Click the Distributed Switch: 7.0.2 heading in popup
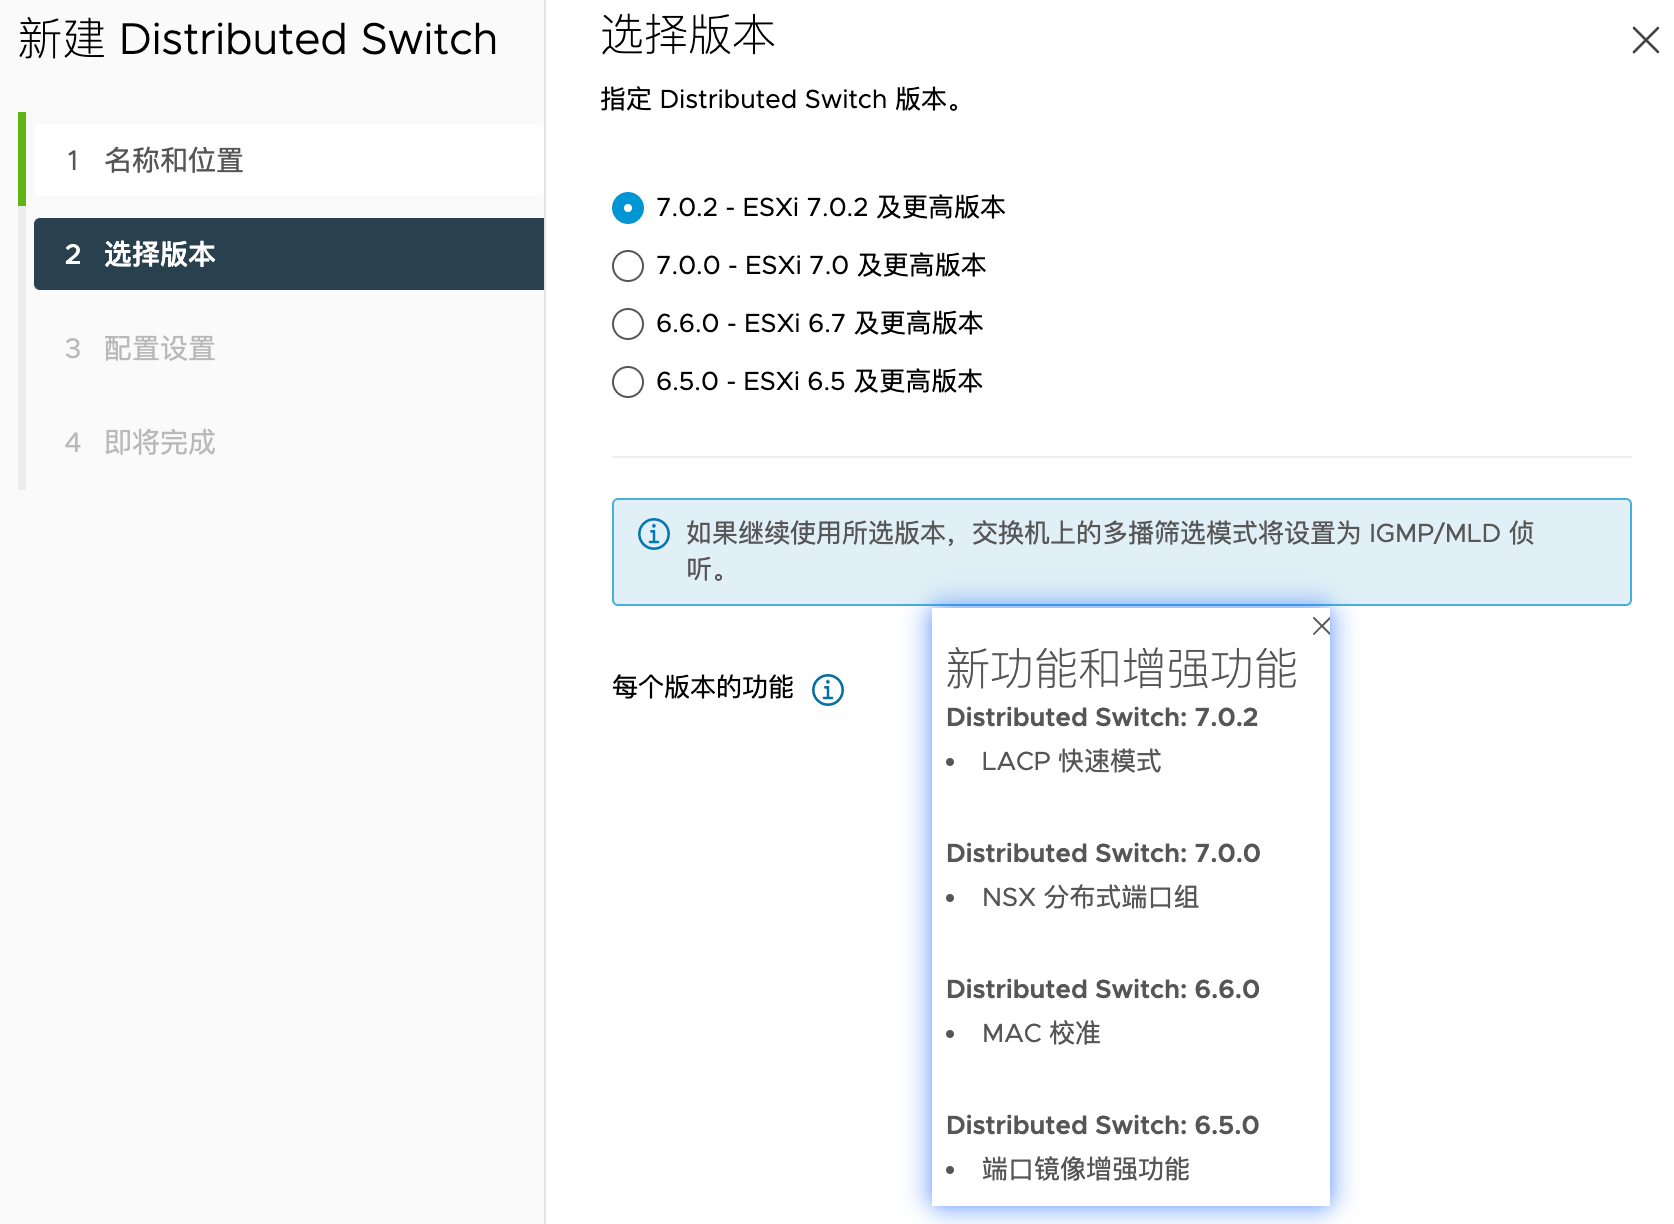This screenshot has width=1674, height=1224. (x=1102, y=717)
